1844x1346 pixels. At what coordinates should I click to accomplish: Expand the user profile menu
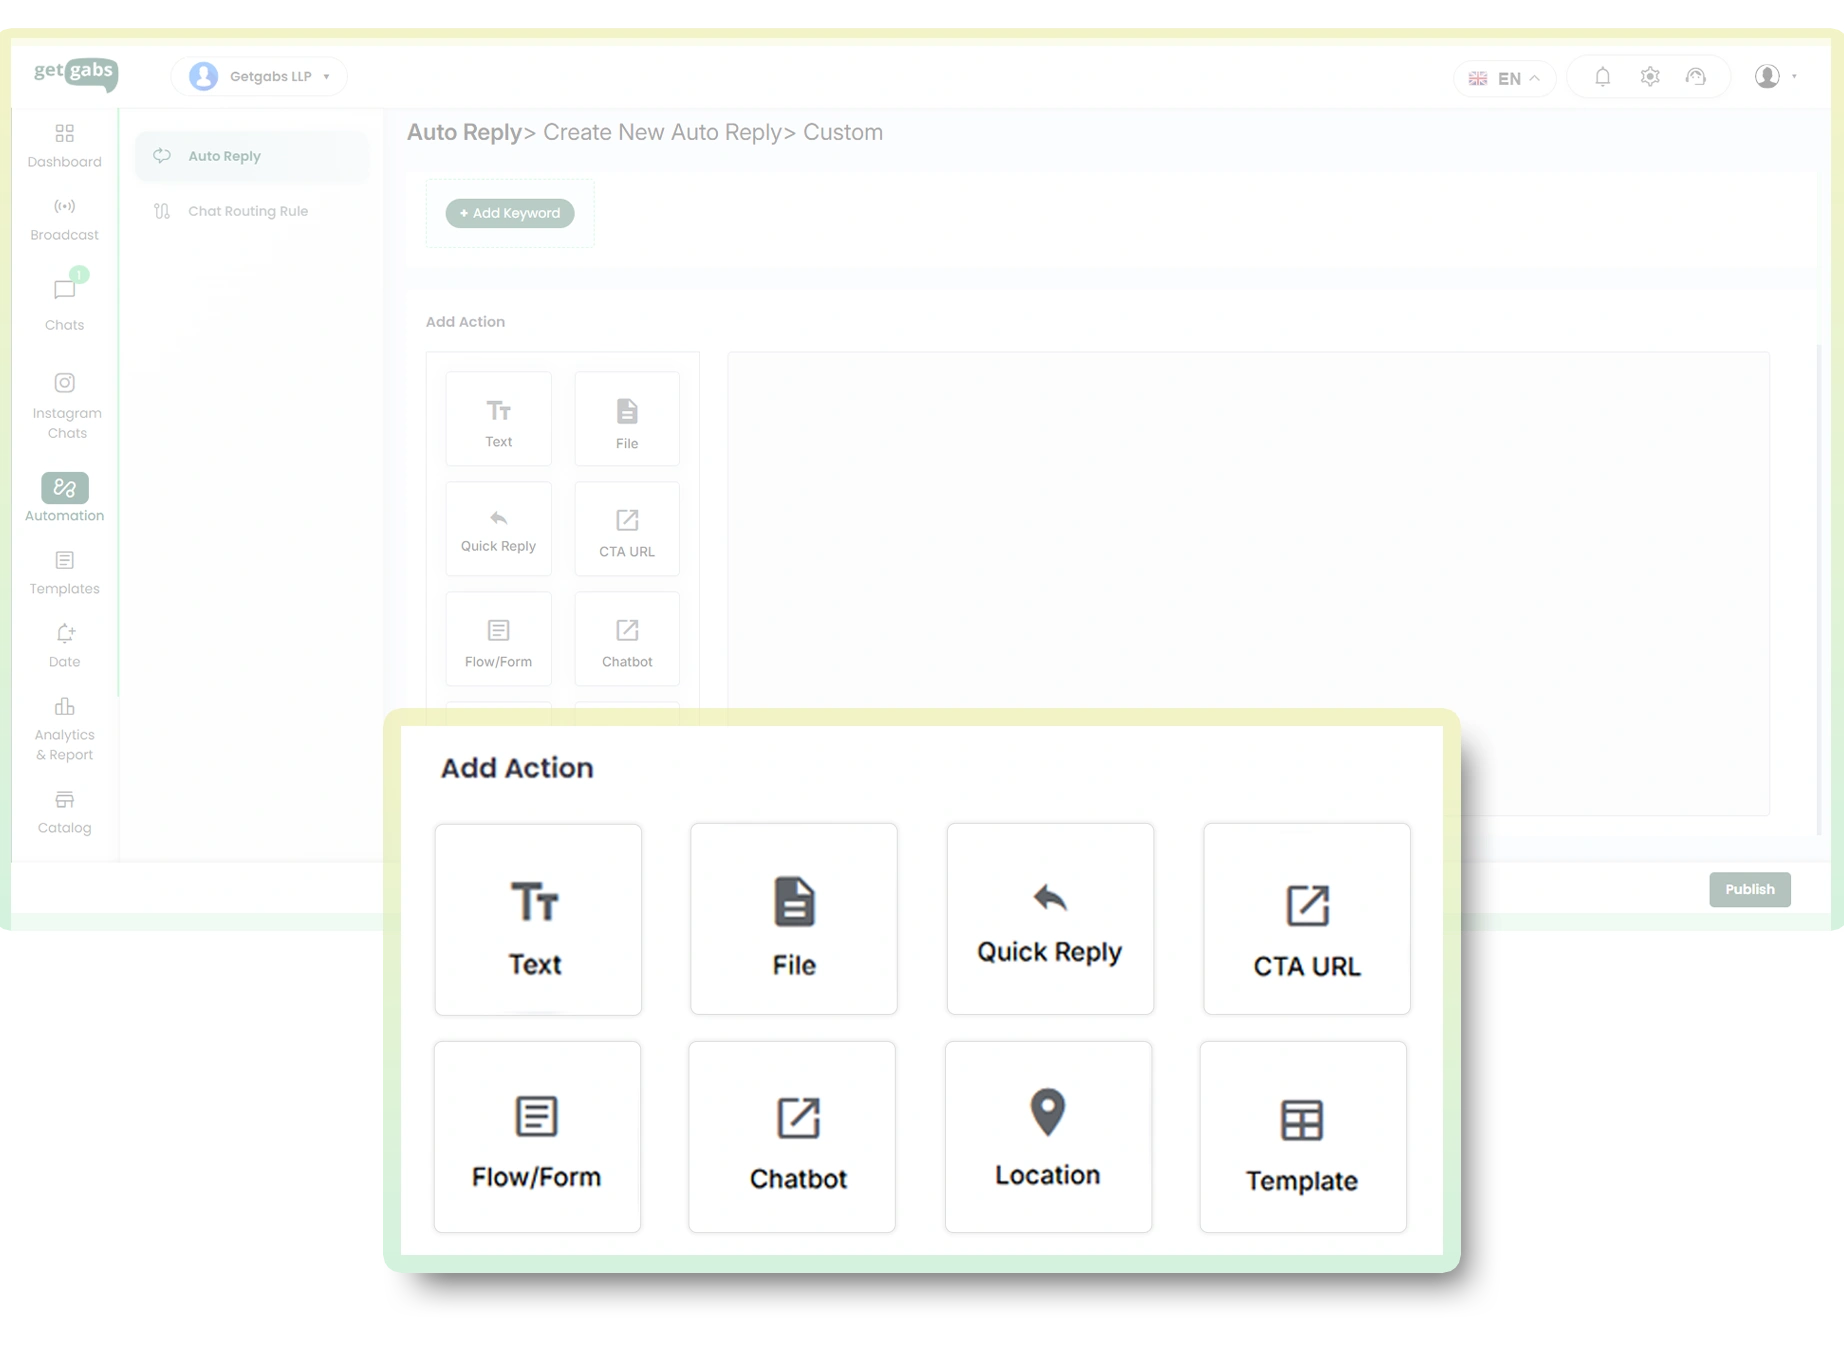[x=1775, y=77]
